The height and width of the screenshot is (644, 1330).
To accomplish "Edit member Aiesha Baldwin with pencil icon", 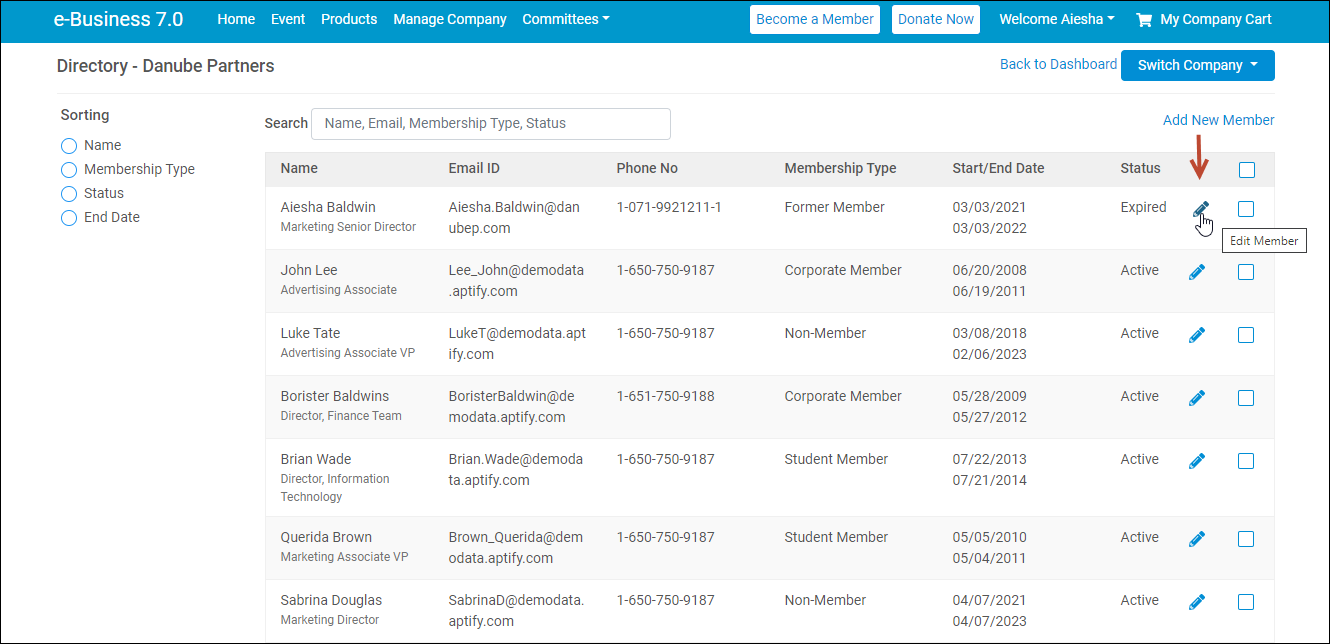I will [1201, 208].
